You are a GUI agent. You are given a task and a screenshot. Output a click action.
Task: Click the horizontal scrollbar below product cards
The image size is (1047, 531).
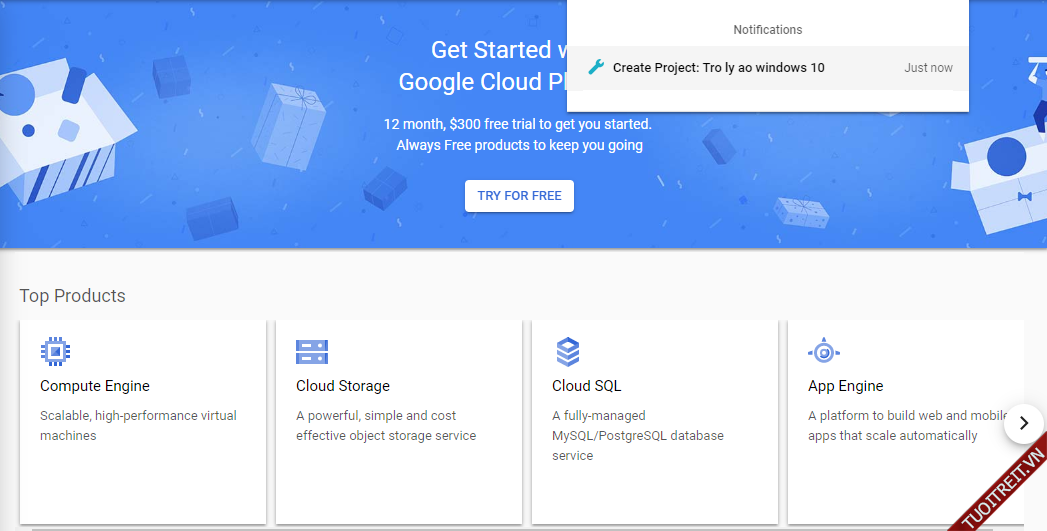point(500,528)
